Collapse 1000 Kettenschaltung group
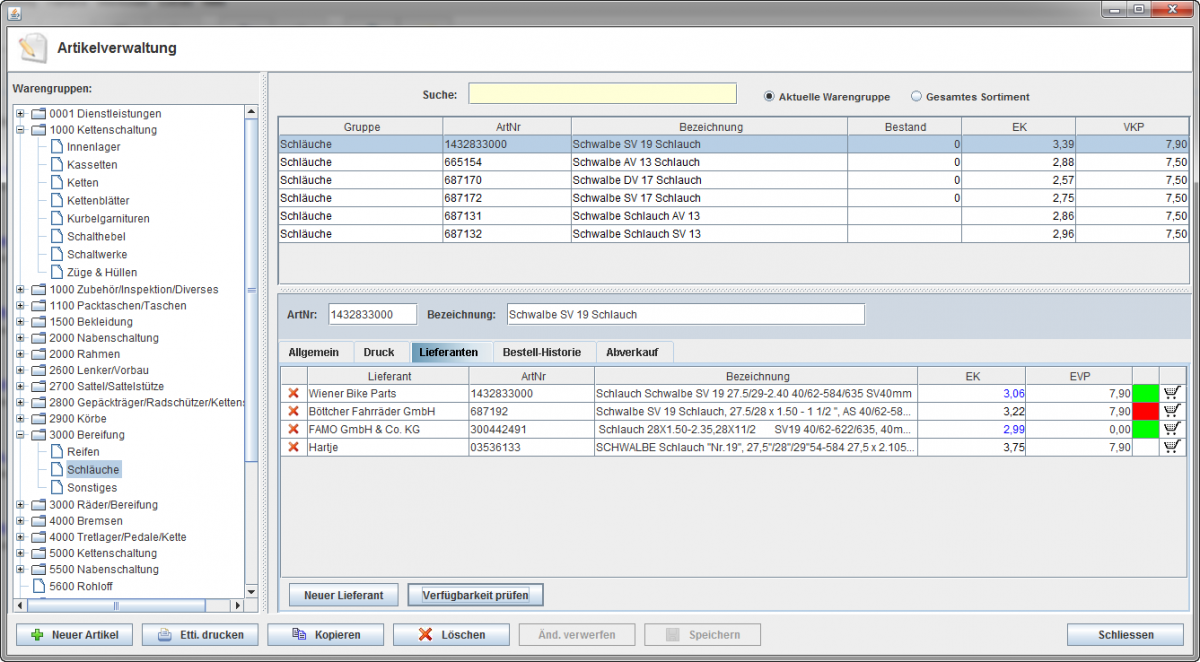The width and height of the screenshot is (1200, 662). click(x=20, y=130)
